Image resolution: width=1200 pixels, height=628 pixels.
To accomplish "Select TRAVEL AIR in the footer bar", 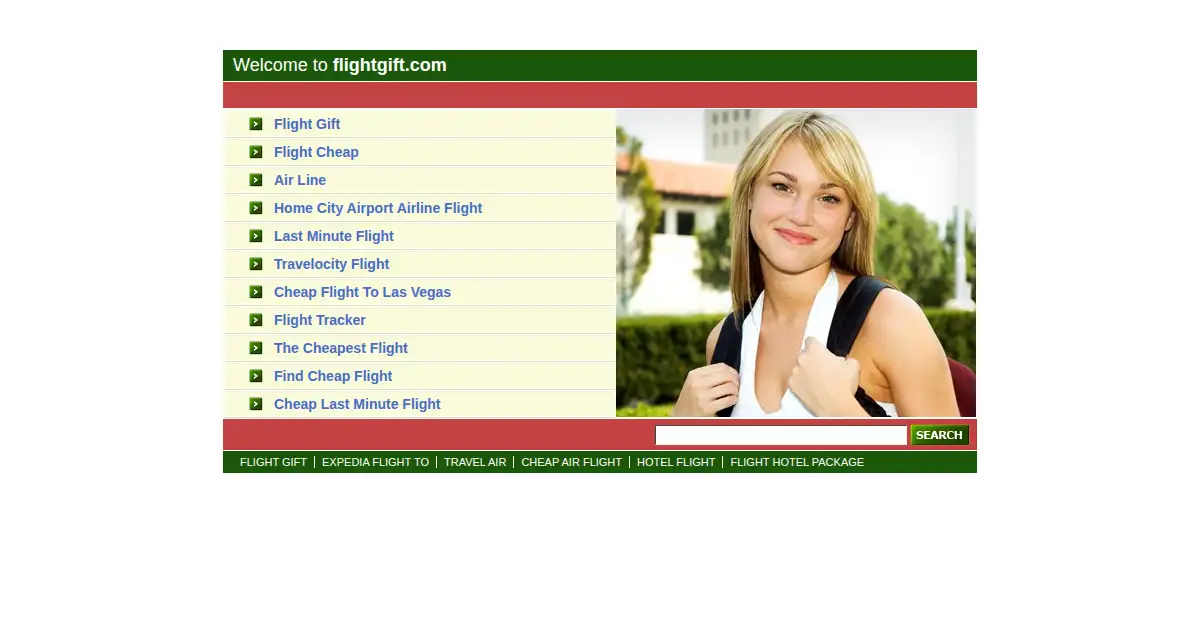I will pyautogui.click(x=475, y=462).
